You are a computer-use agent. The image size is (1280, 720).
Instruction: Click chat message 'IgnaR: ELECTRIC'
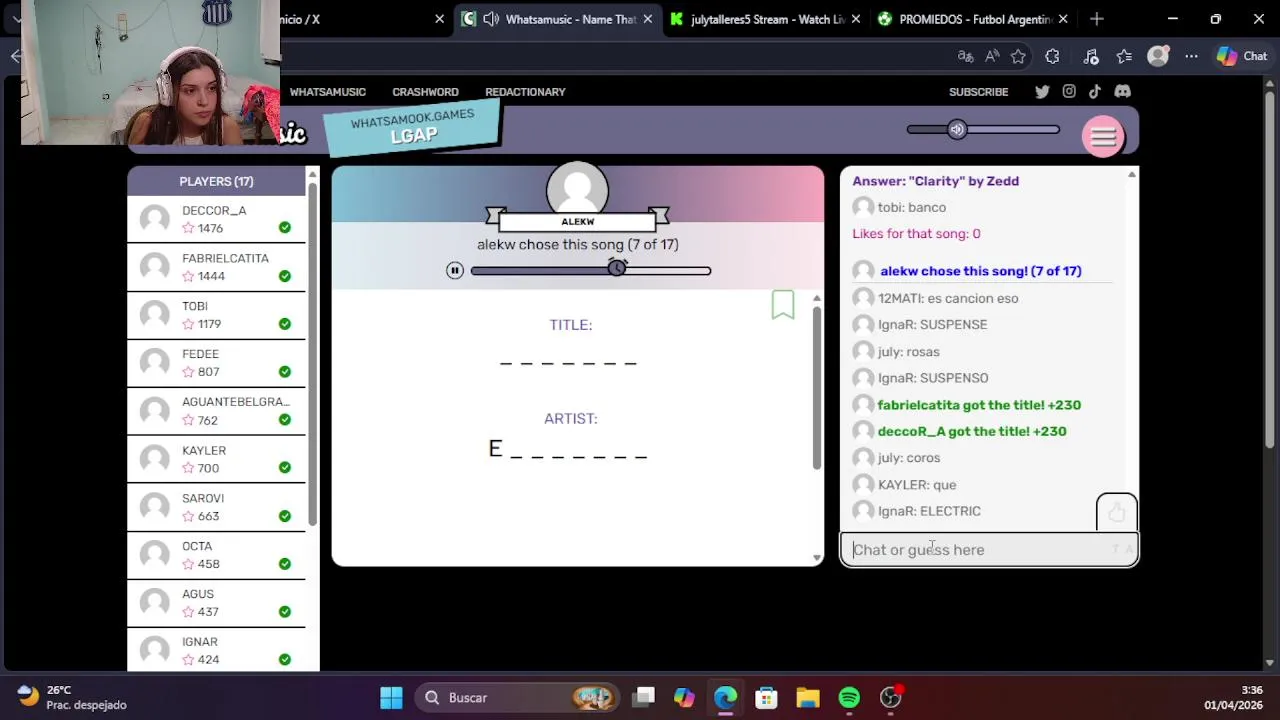click(929, 511)
